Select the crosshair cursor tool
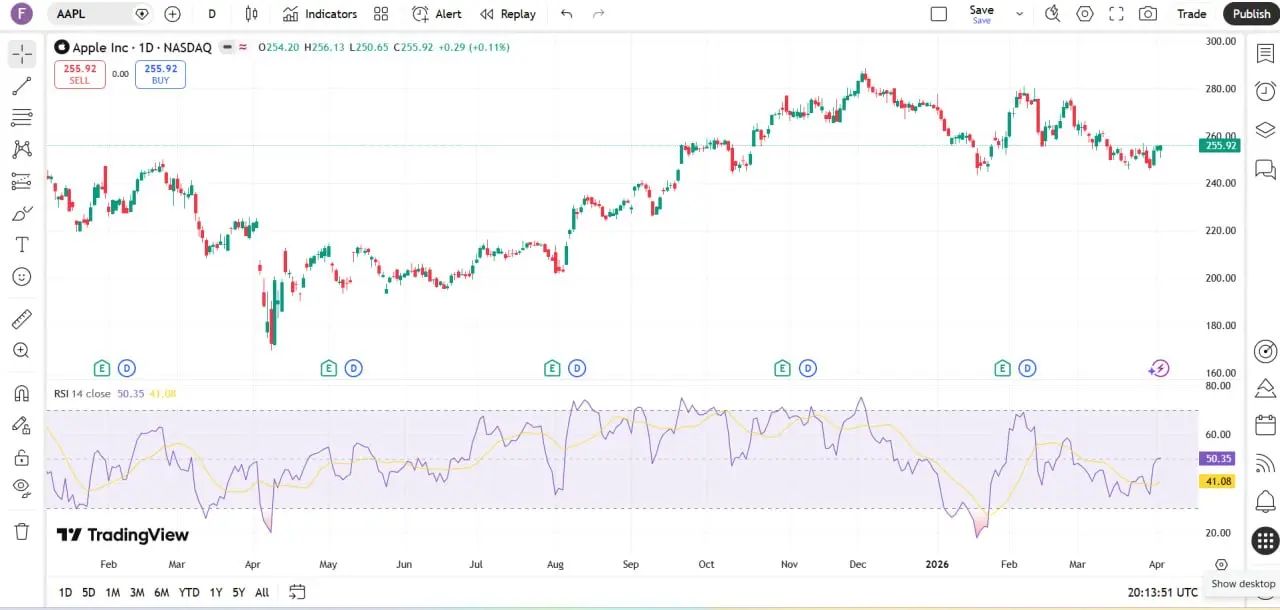The width and height of the screenshot is (1280, 610). [x=22, y=54]
